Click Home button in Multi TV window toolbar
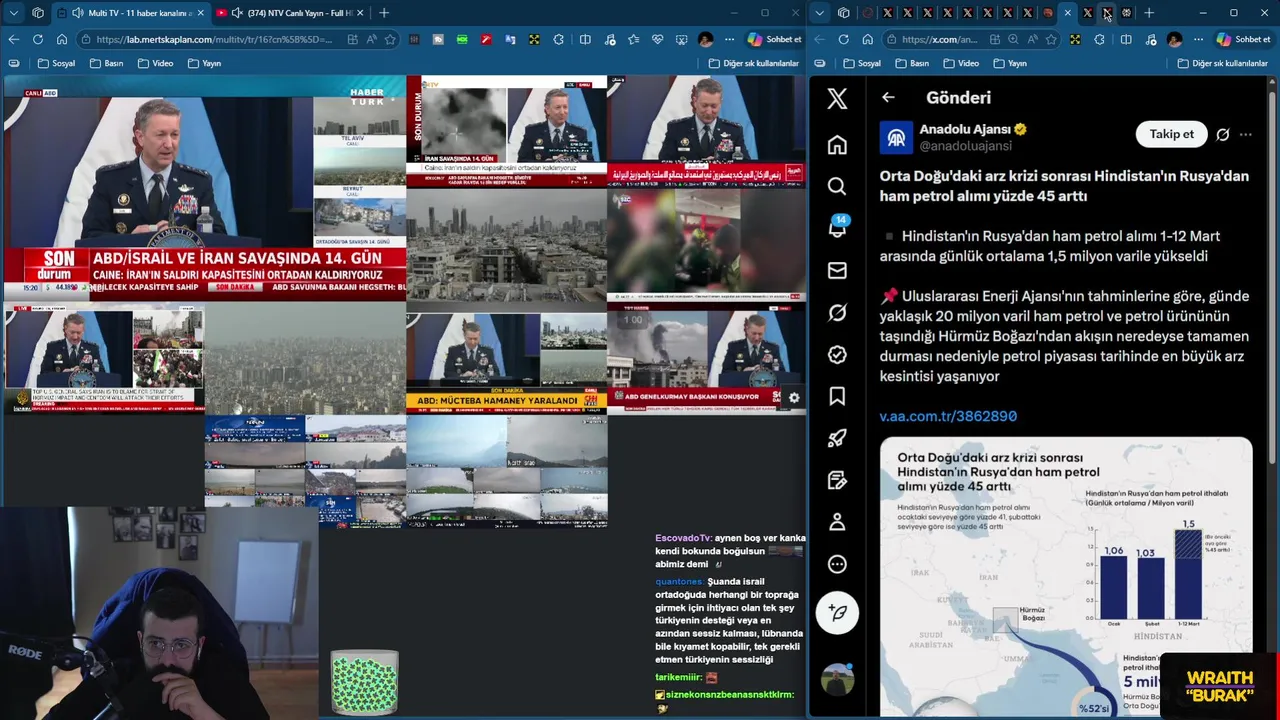This screenshot has width=1280, height=720. click(61, 39)
